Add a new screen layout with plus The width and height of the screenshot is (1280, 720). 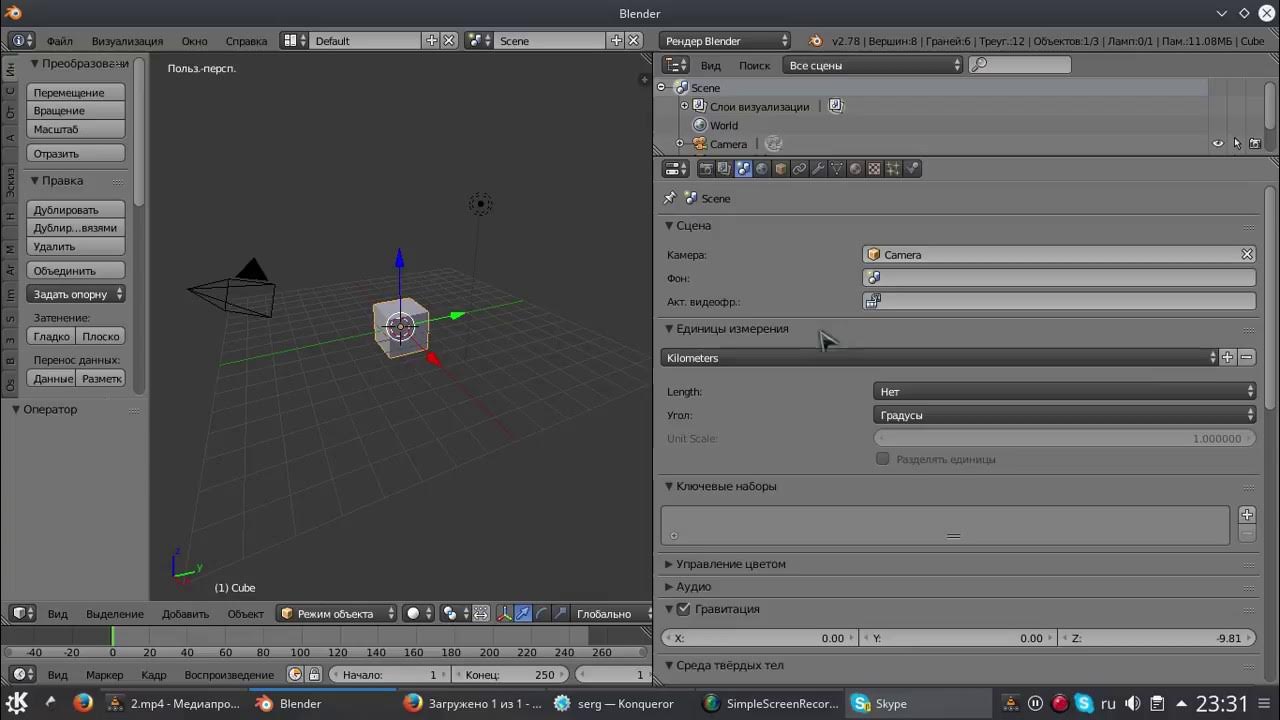point(432,41)
